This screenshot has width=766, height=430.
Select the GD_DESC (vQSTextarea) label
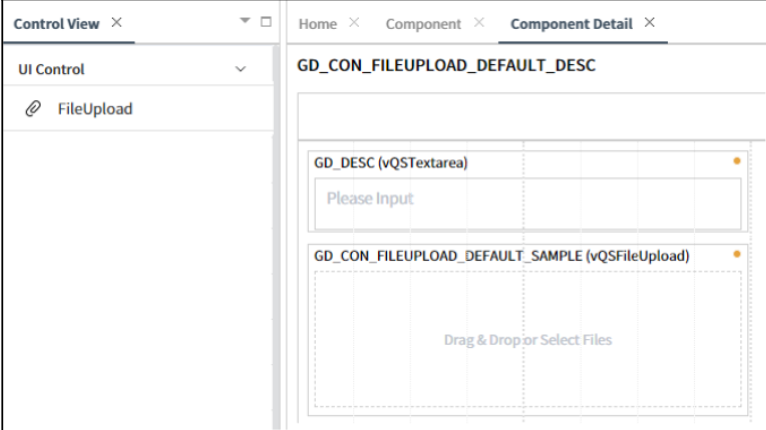pos(391,163)
